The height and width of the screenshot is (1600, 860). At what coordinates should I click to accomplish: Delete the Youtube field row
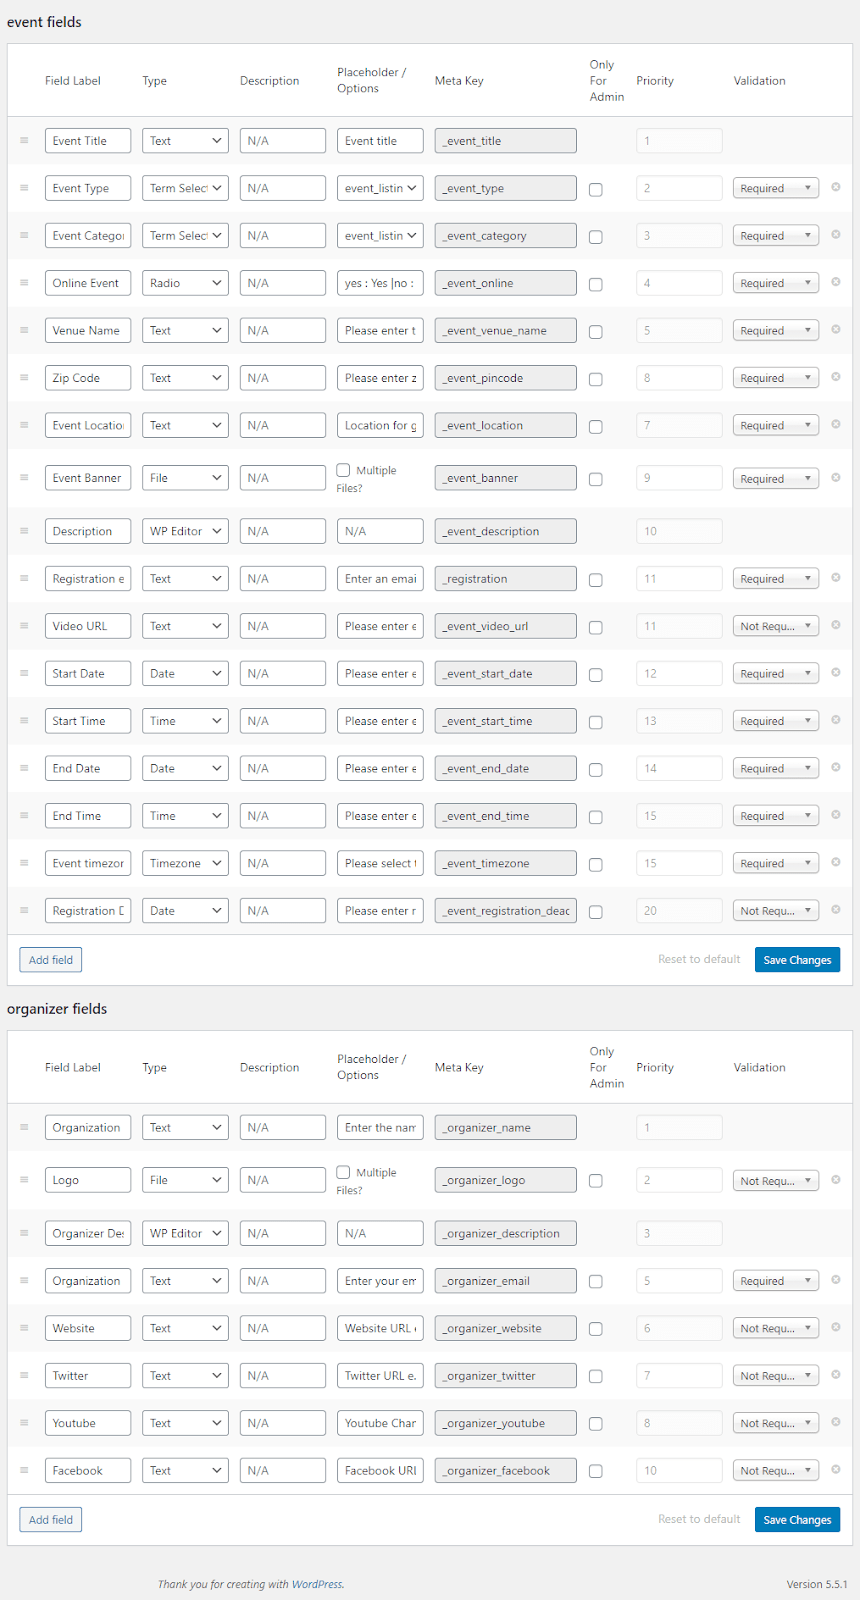click(835, 1422)
